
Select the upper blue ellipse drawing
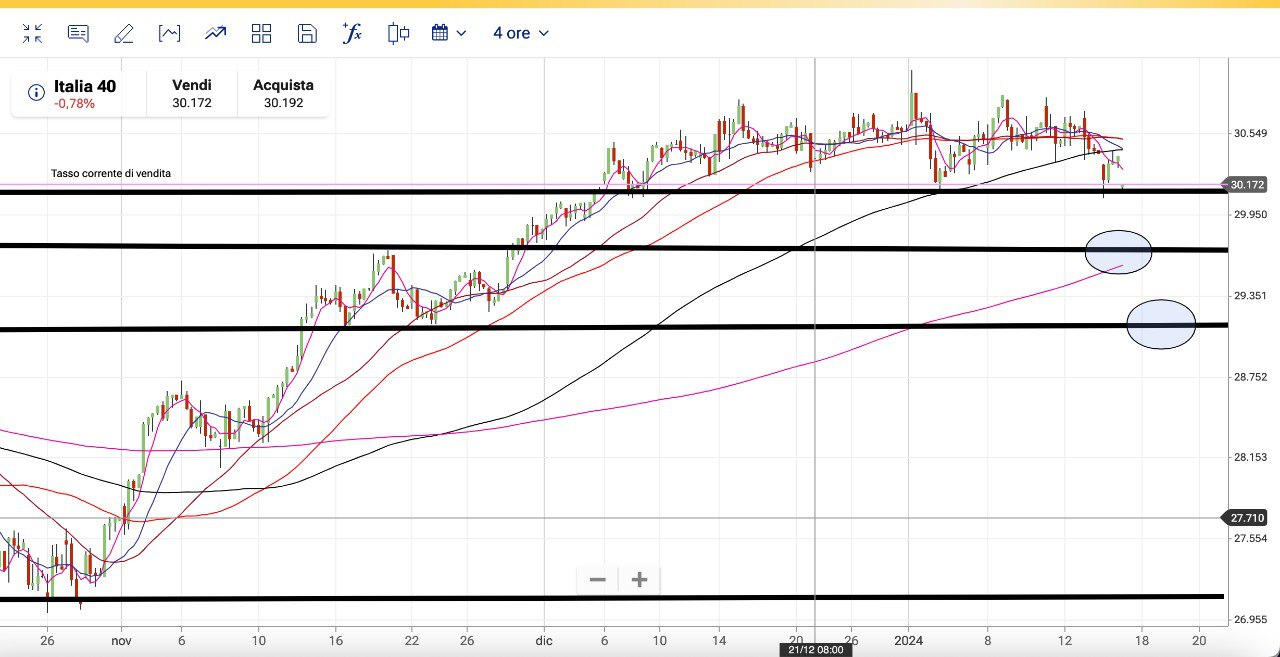tap(1118, 252)
